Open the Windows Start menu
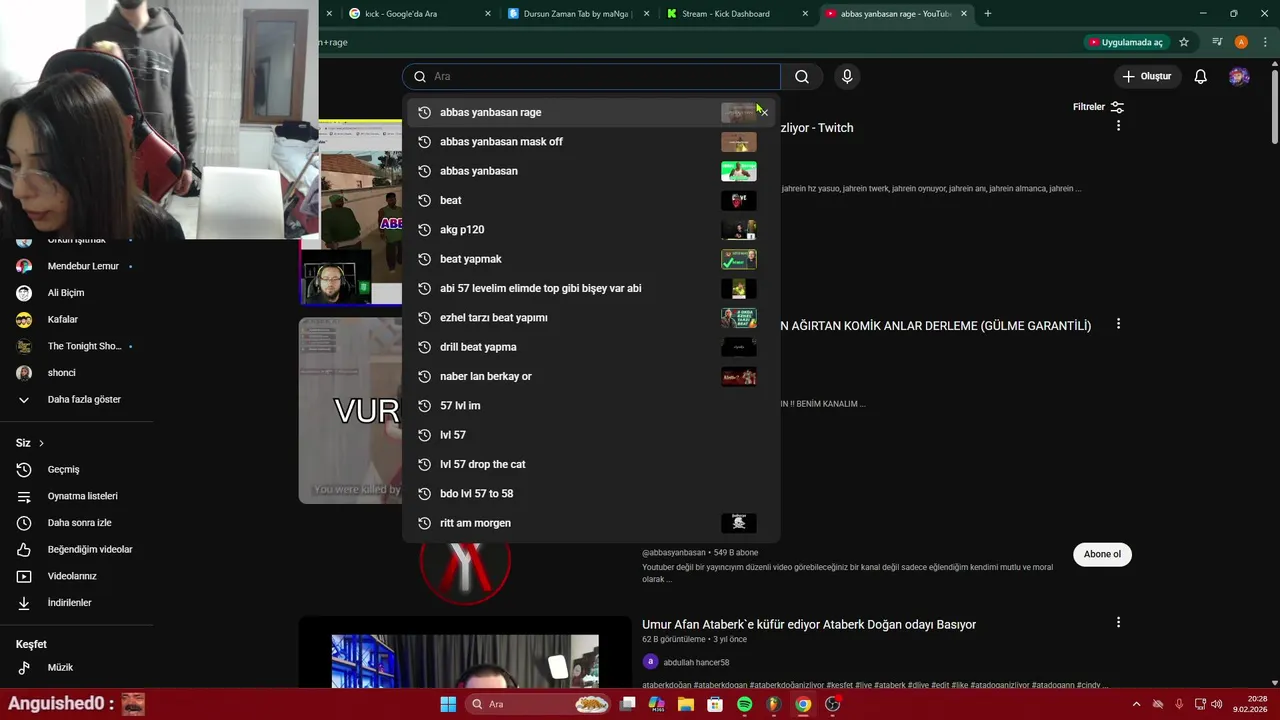Viewport: 1280px width, 720px height. (x=448, y=704)
